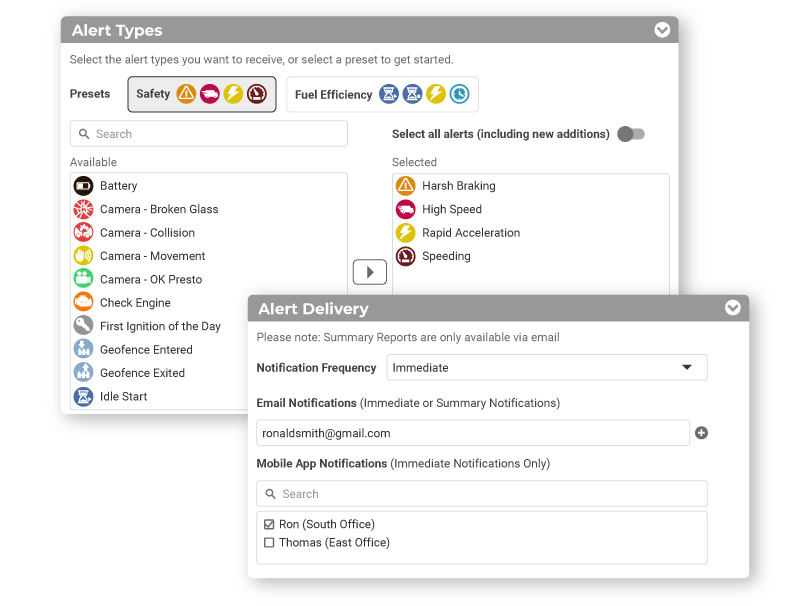Screen dimensions: 800x606
Task: Click the Check Engine icon
Action: [x=84, y=302]
